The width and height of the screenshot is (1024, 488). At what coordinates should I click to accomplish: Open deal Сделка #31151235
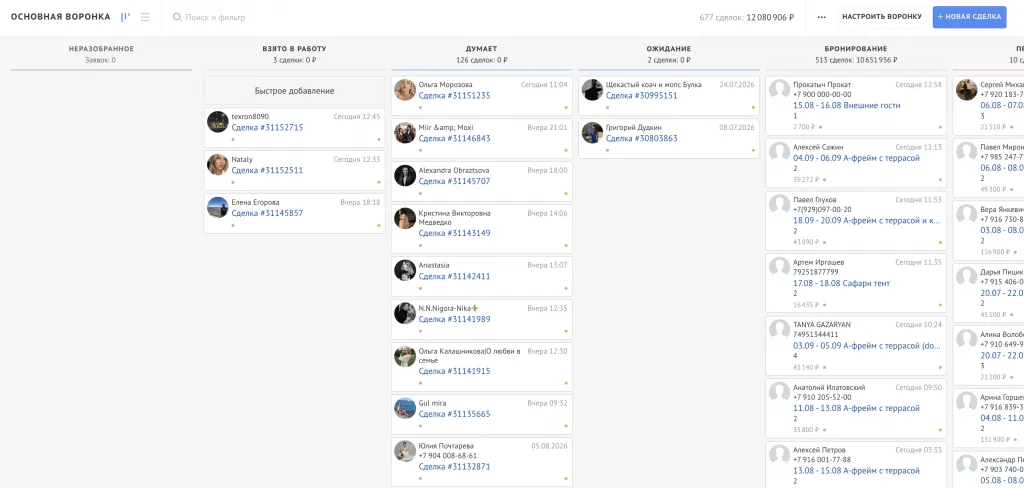point(455,95)
